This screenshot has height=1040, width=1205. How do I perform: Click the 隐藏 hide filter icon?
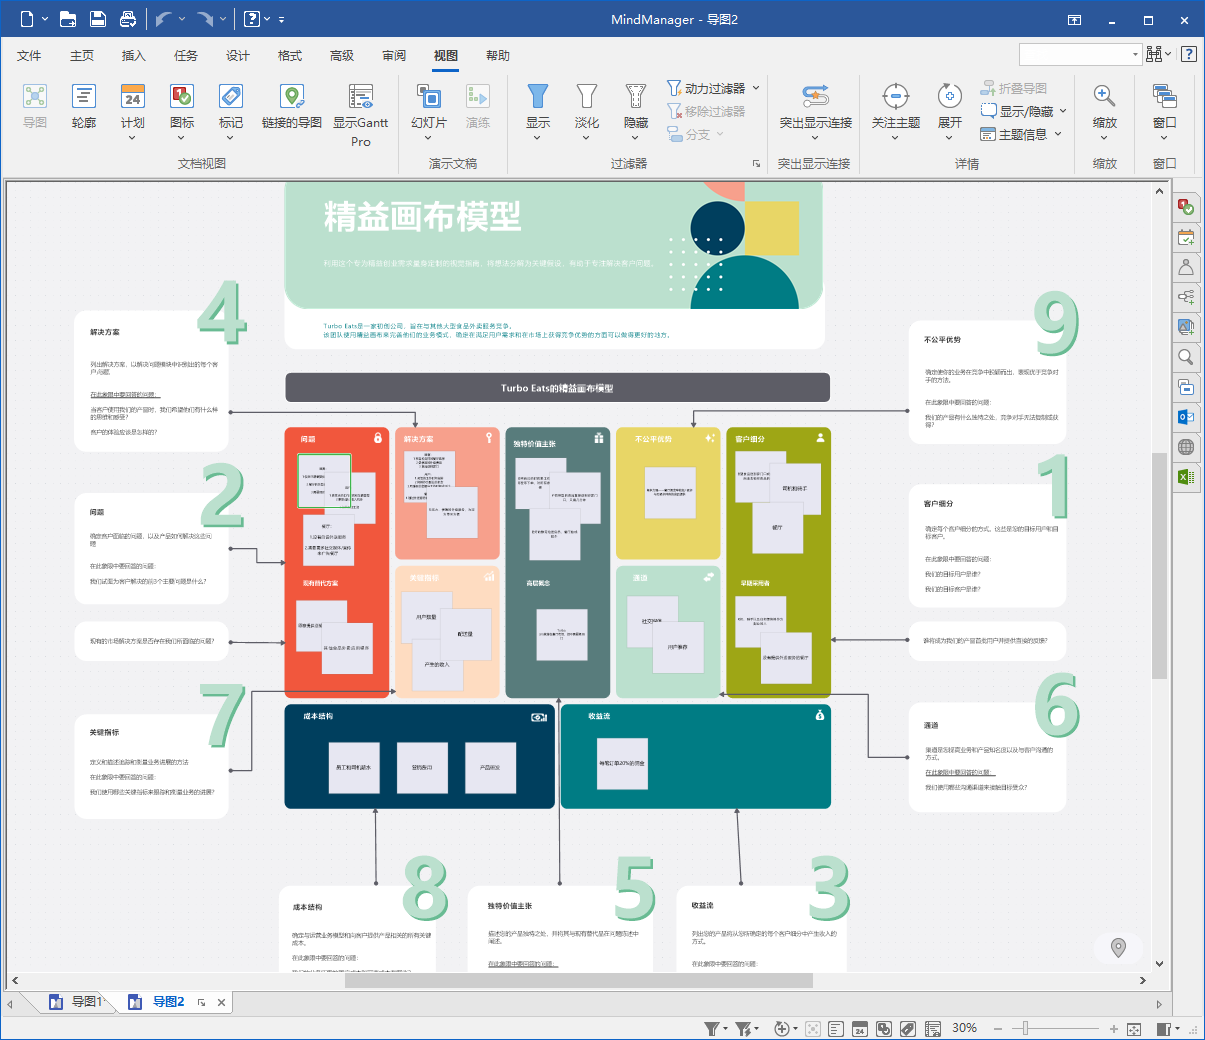pyautogui.click(x=636, y=96)
